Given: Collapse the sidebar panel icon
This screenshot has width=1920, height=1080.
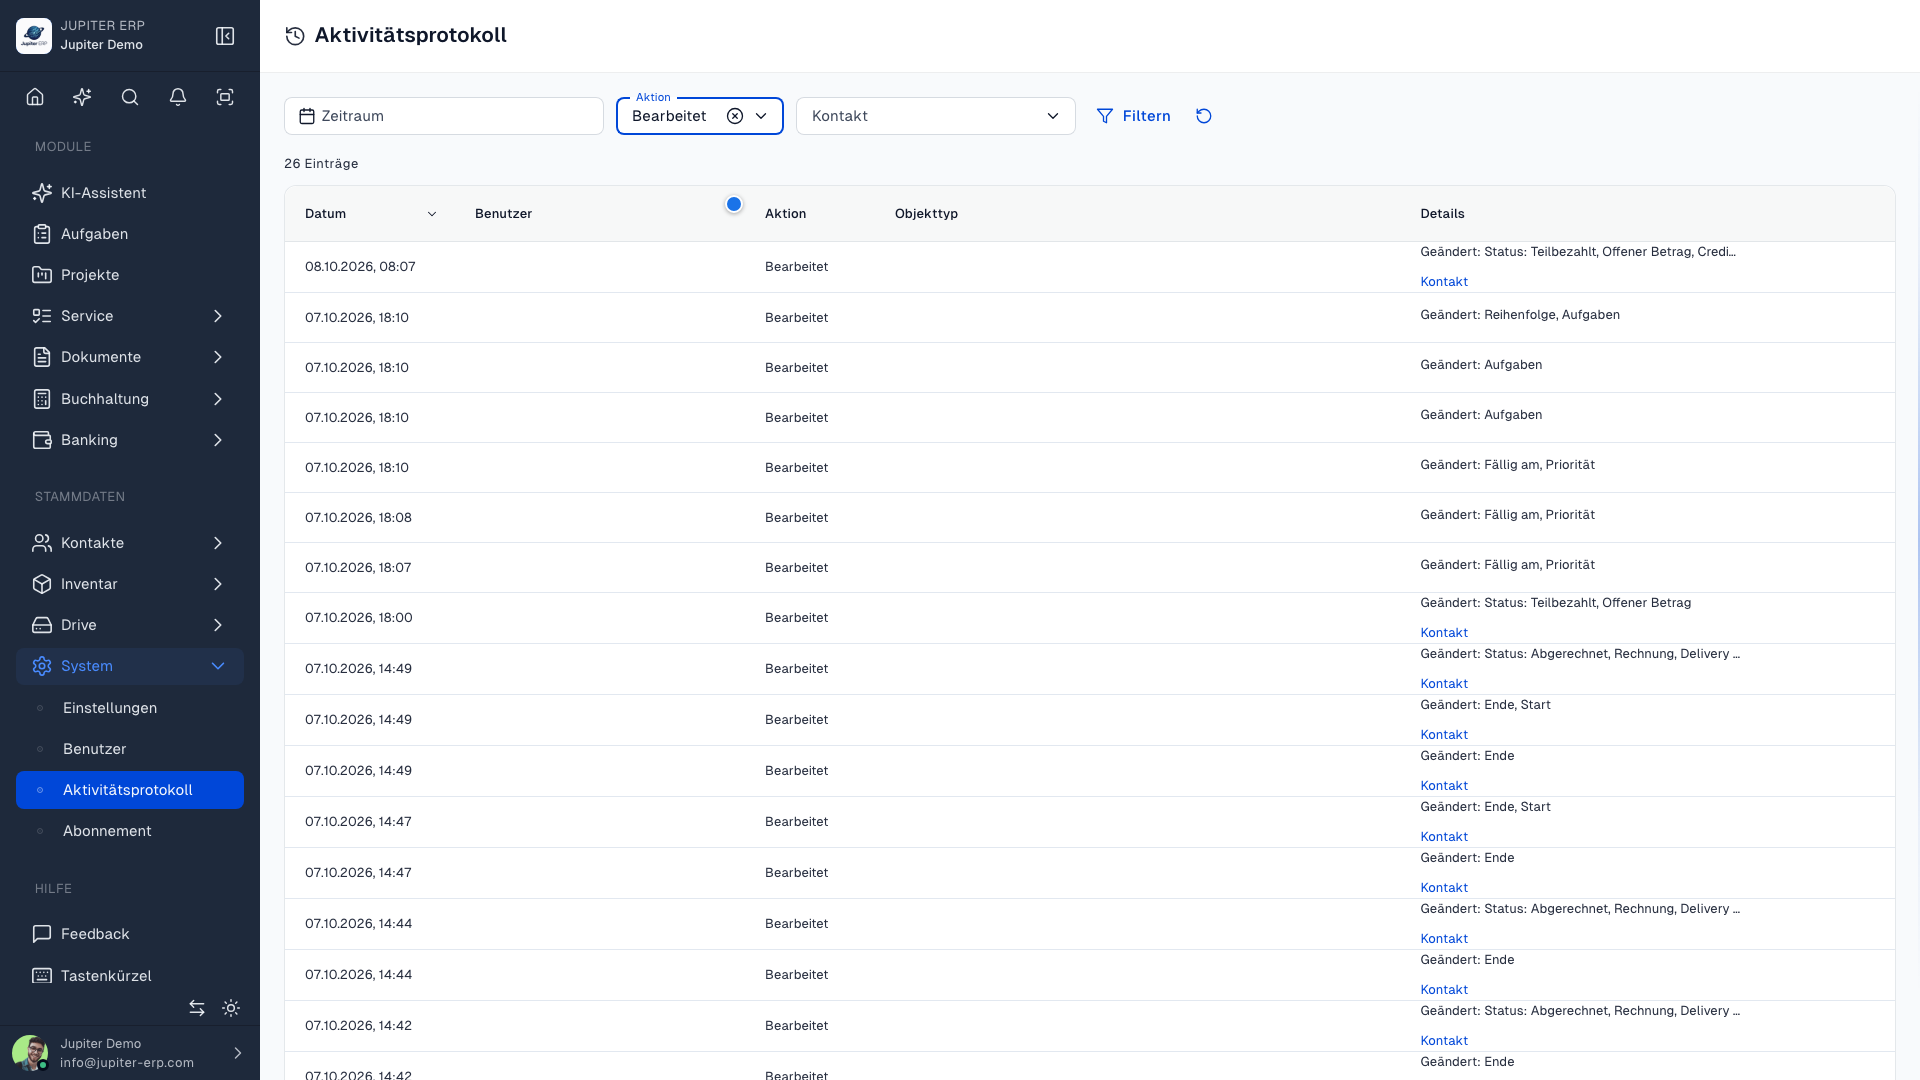Looking at the screenshot, I should click(x=225, y=36).
